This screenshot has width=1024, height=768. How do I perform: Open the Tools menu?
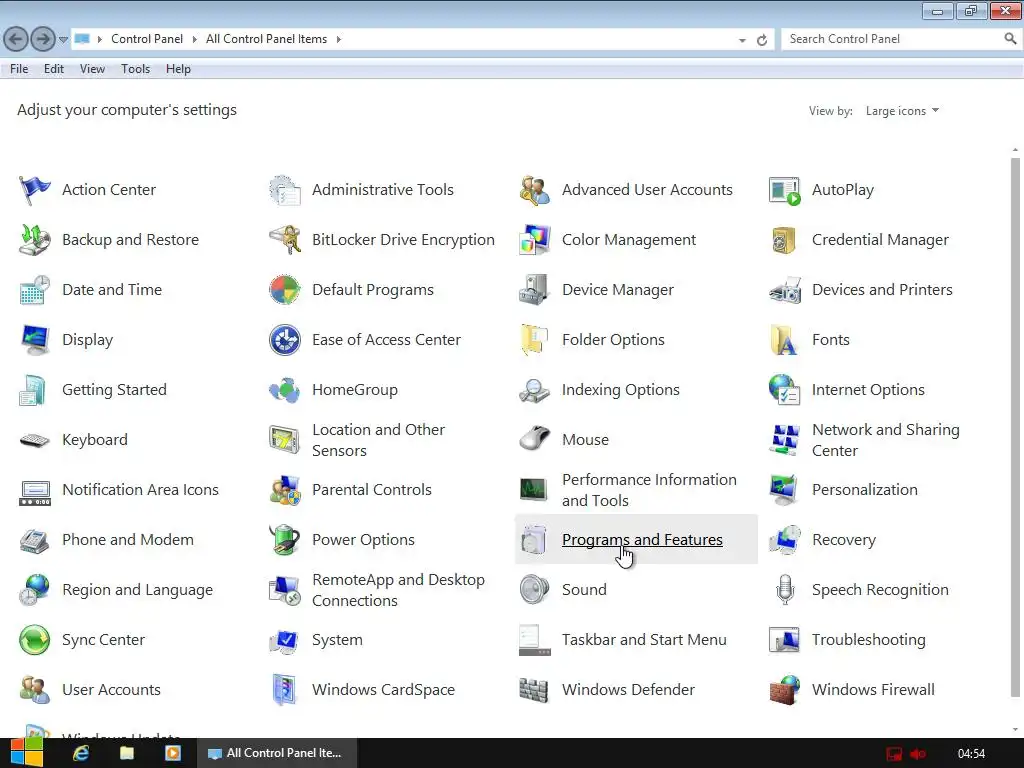(x=135, y=69)
